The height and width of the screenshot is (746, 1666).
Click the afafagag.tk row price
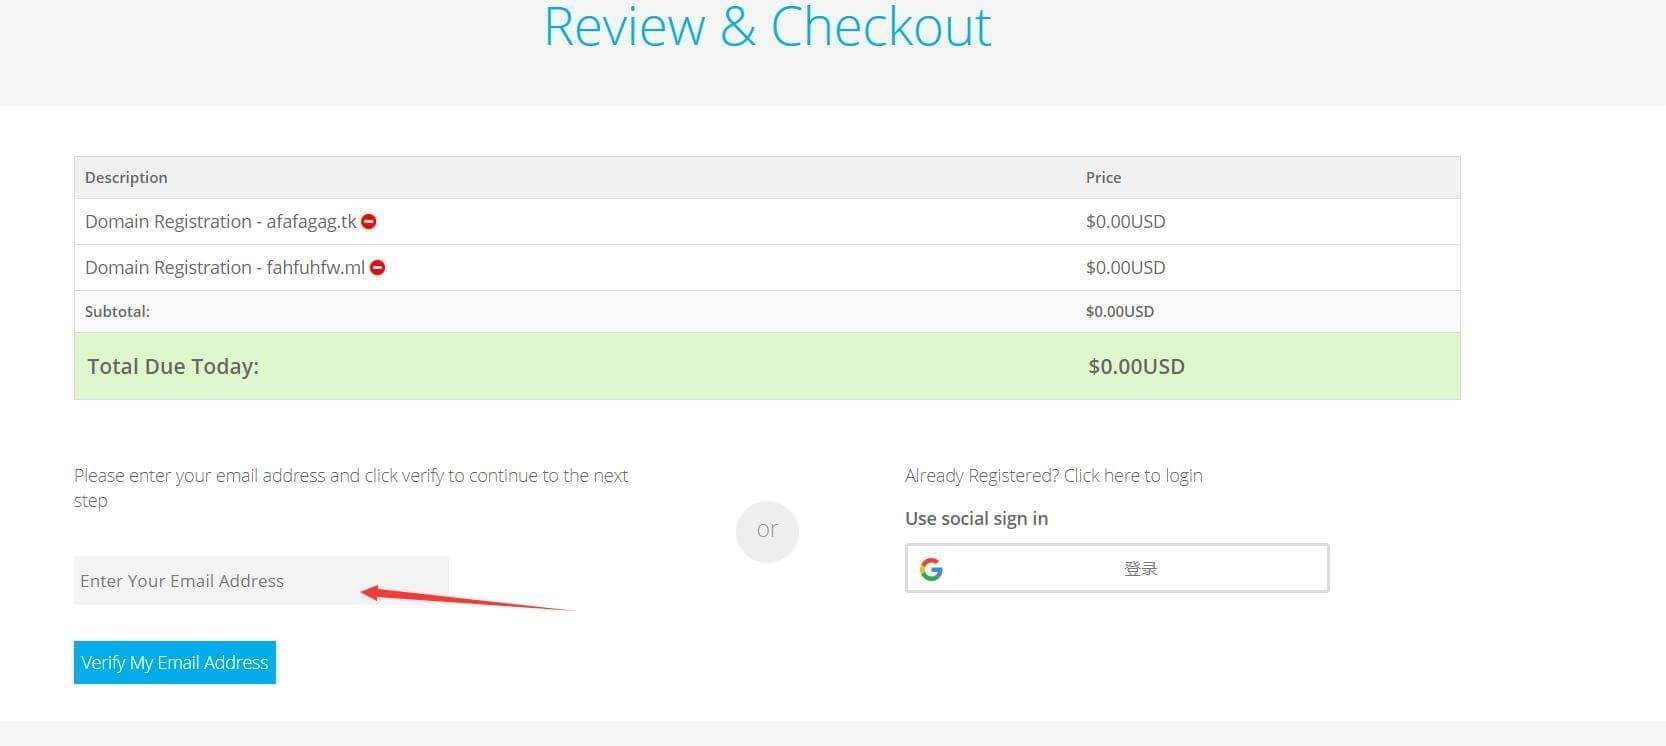pos(1125,222)
